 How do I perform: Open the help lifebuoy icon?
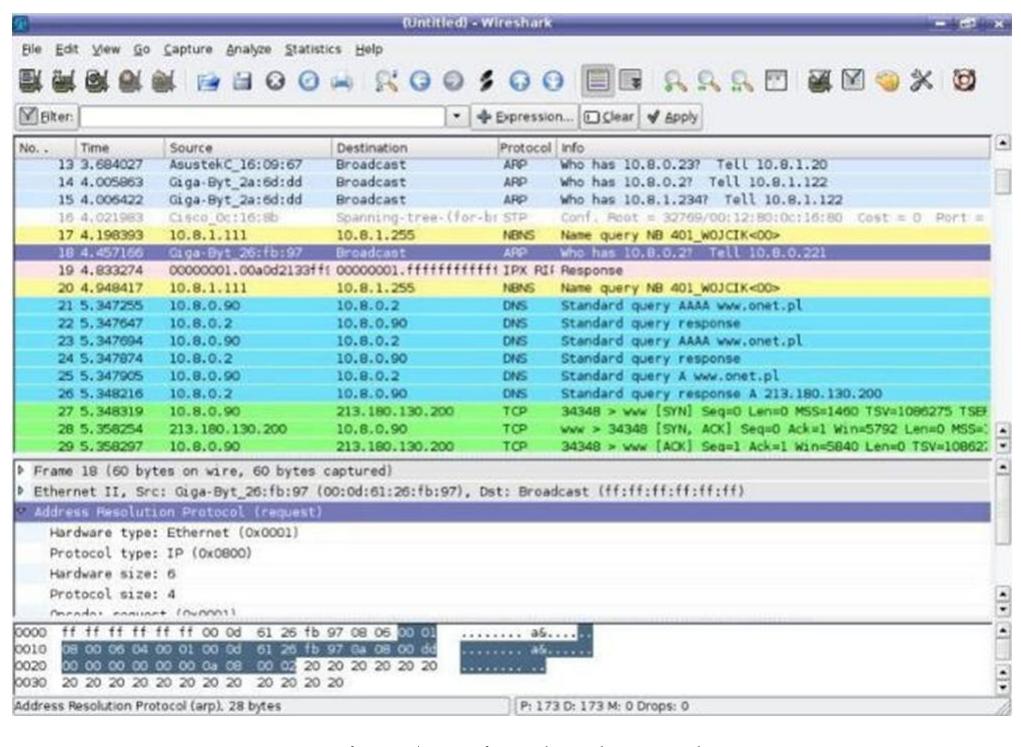pos(964,81)
